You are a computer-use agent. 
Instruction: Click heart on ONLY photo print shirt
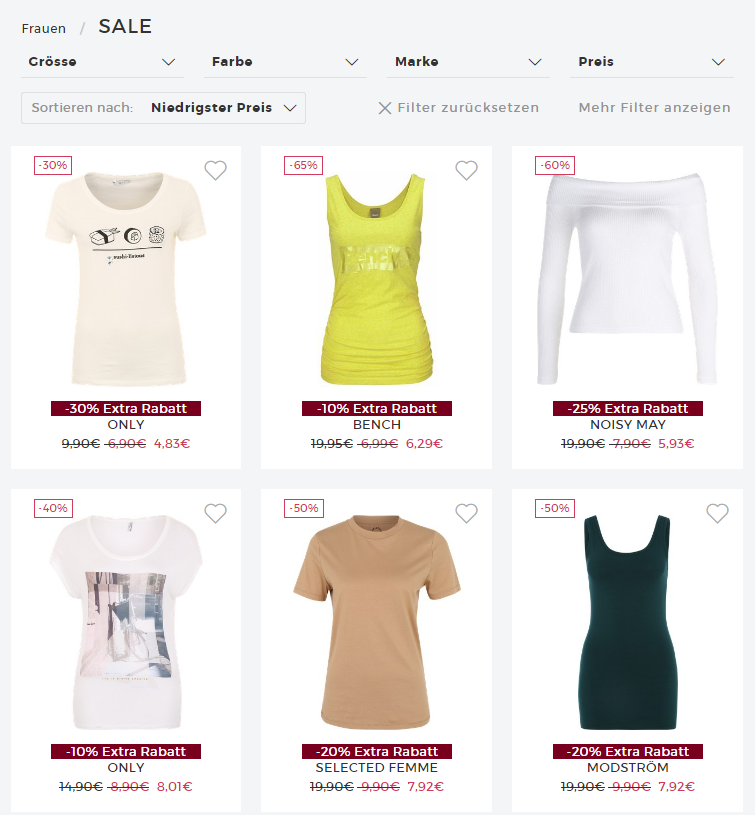[215, 513]
